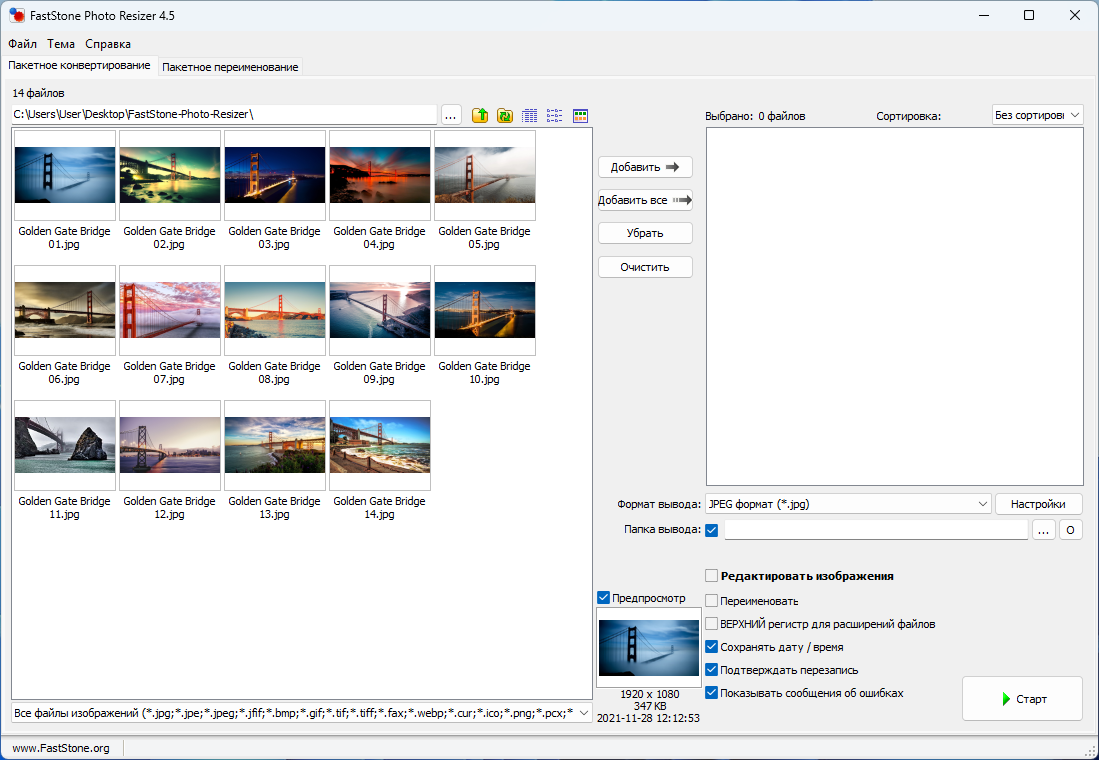Click the output folder path field
The image size is (1099, 760).
point(875,531)
